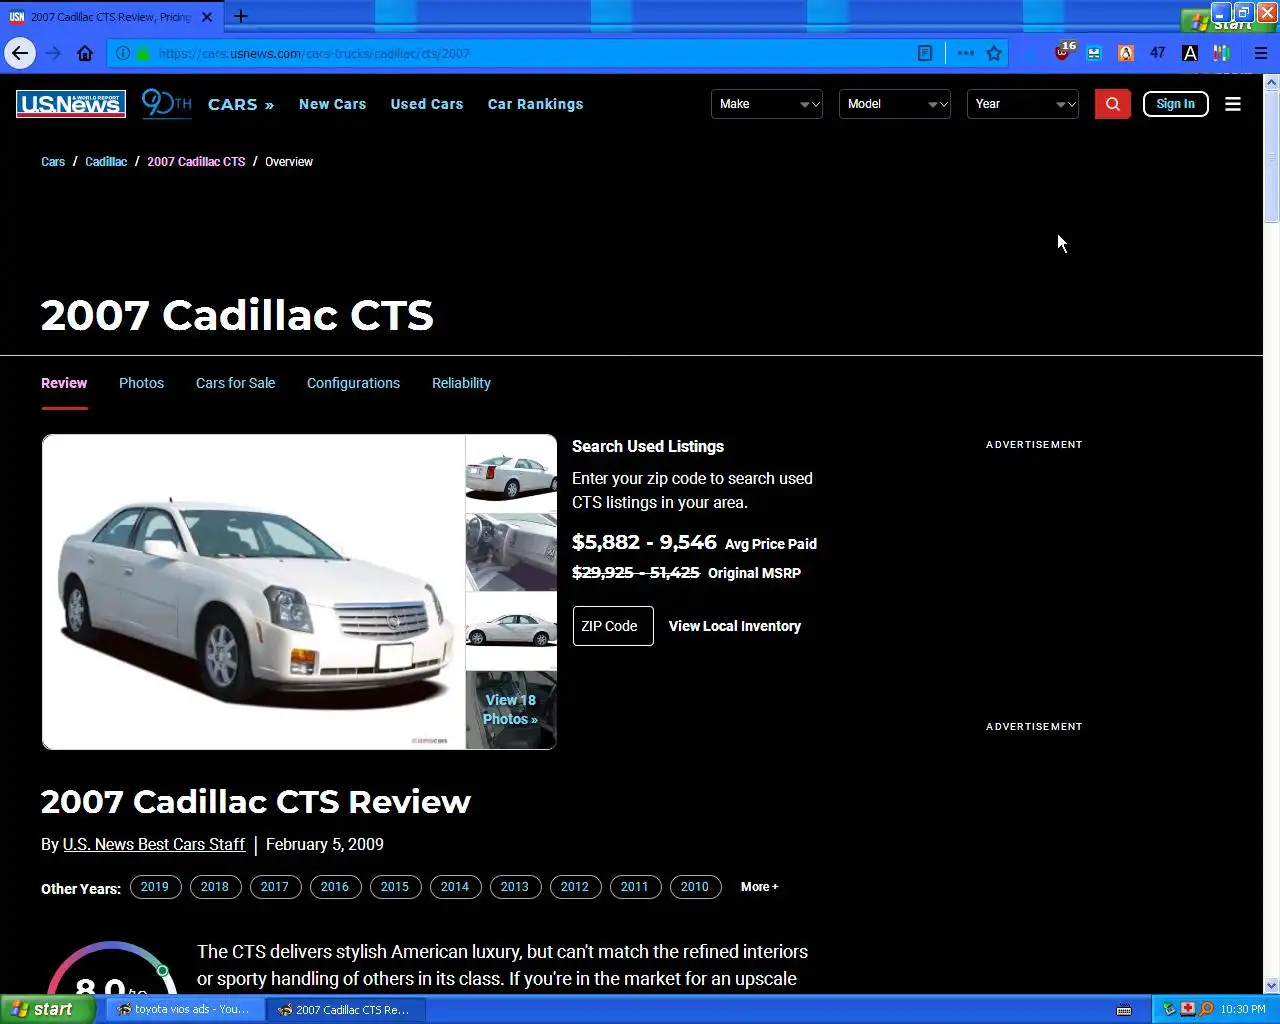Close the 2007 Cadillac CTS Review tab

pos(207,17)
